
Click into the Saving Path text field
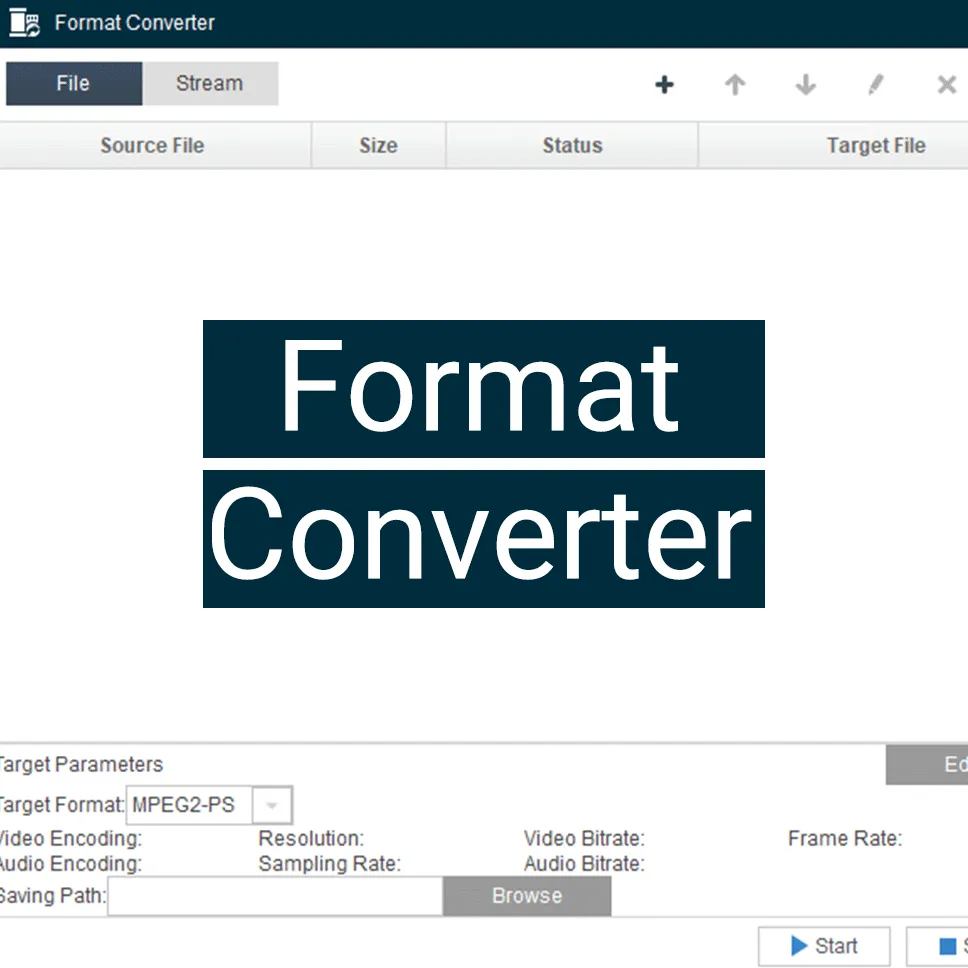(275, 896)
